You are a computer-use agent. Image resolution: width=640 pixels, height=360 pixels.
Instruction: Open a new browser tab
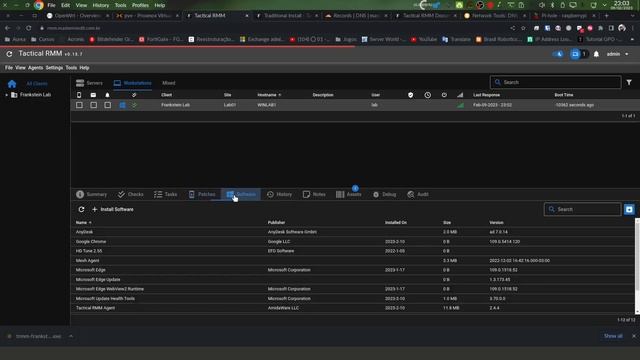click(607, 16)
